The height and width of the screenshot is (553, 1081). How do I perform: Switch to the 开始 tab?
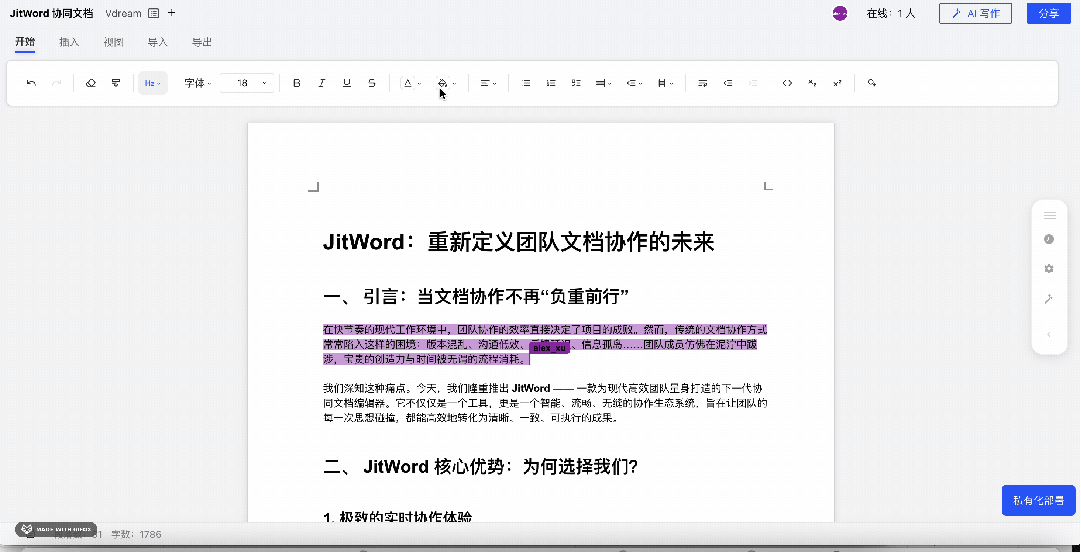point(26,42)
